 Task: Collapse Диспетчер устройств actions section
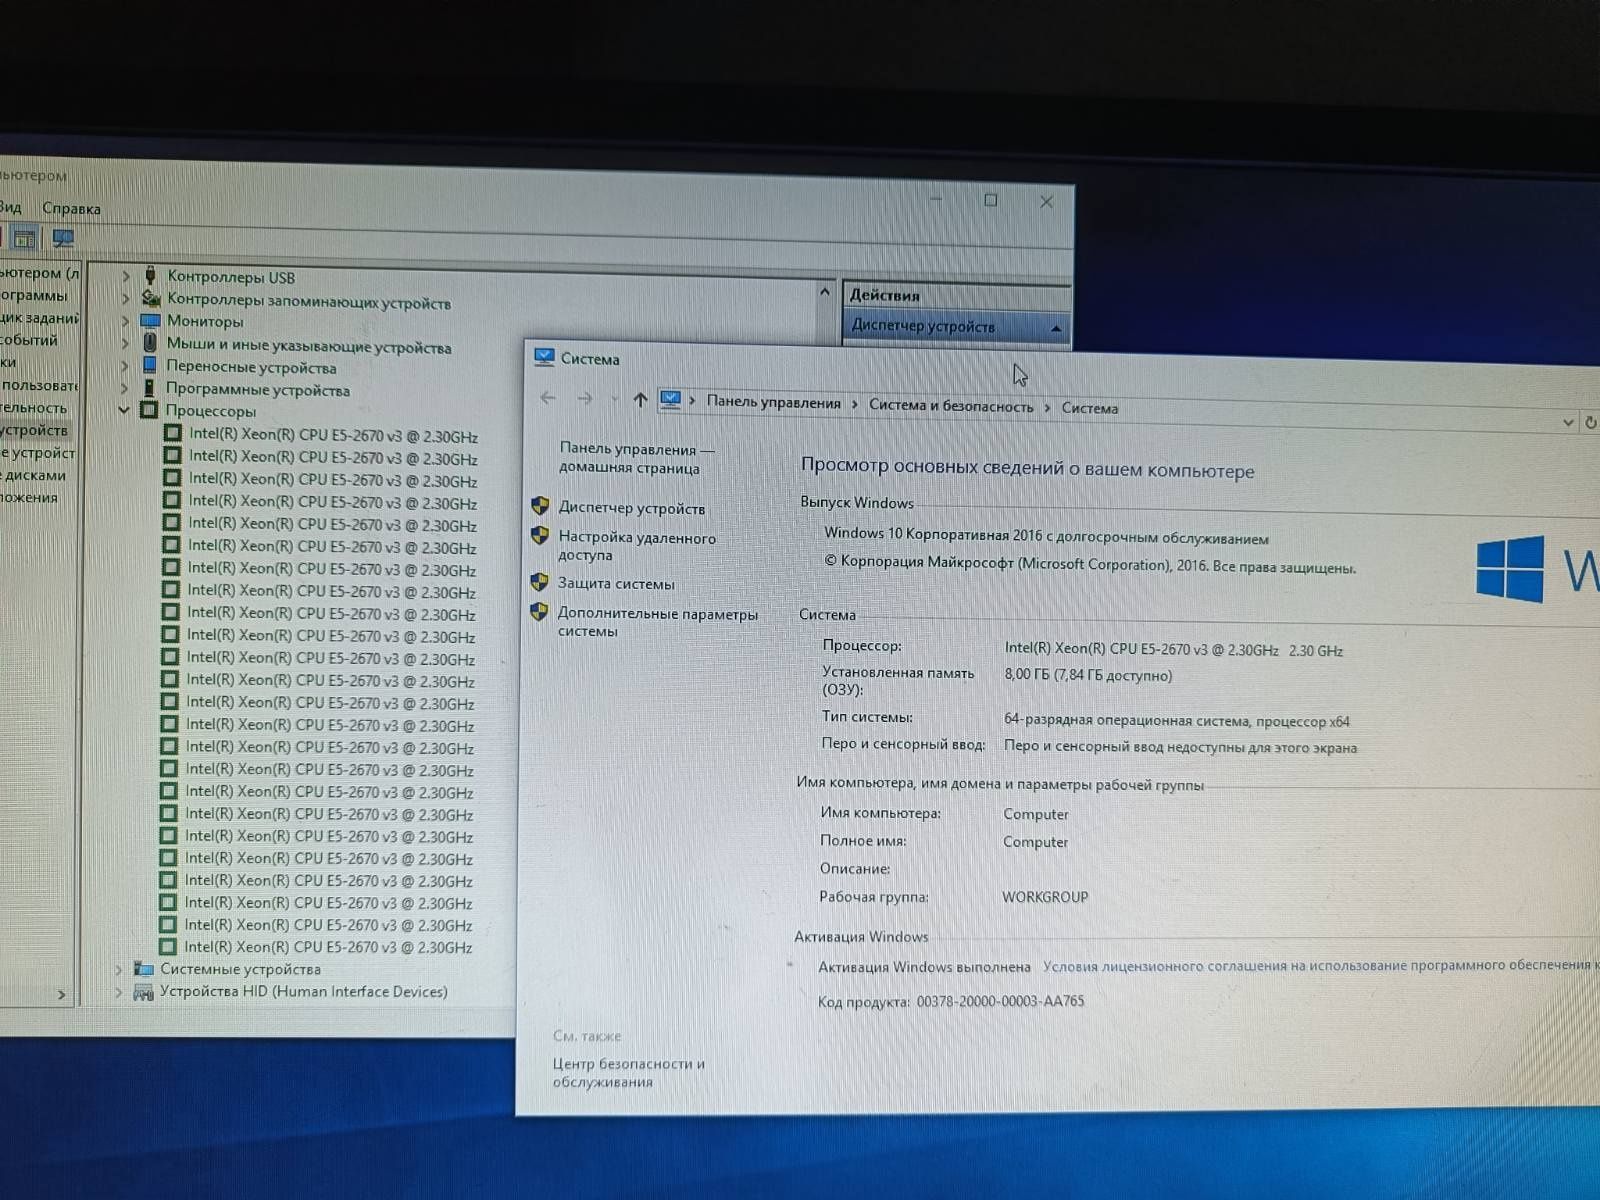click(1056, 328)
